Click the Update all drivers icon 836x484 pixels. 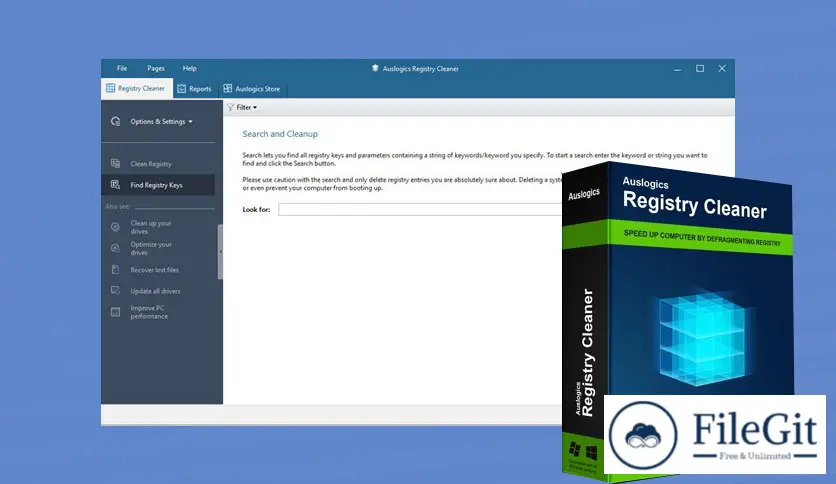[x=115, y=291]
